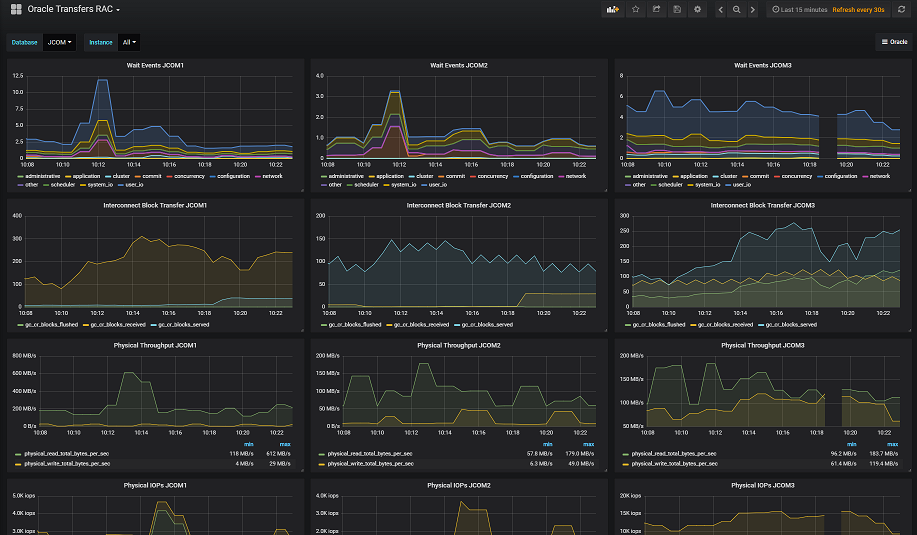The height and width of the screenshot is (535, 917).
Task: Toggle gc_cr_blocks_flushed in Interconnect JCOM3 legend
Action: pos(659,325)
